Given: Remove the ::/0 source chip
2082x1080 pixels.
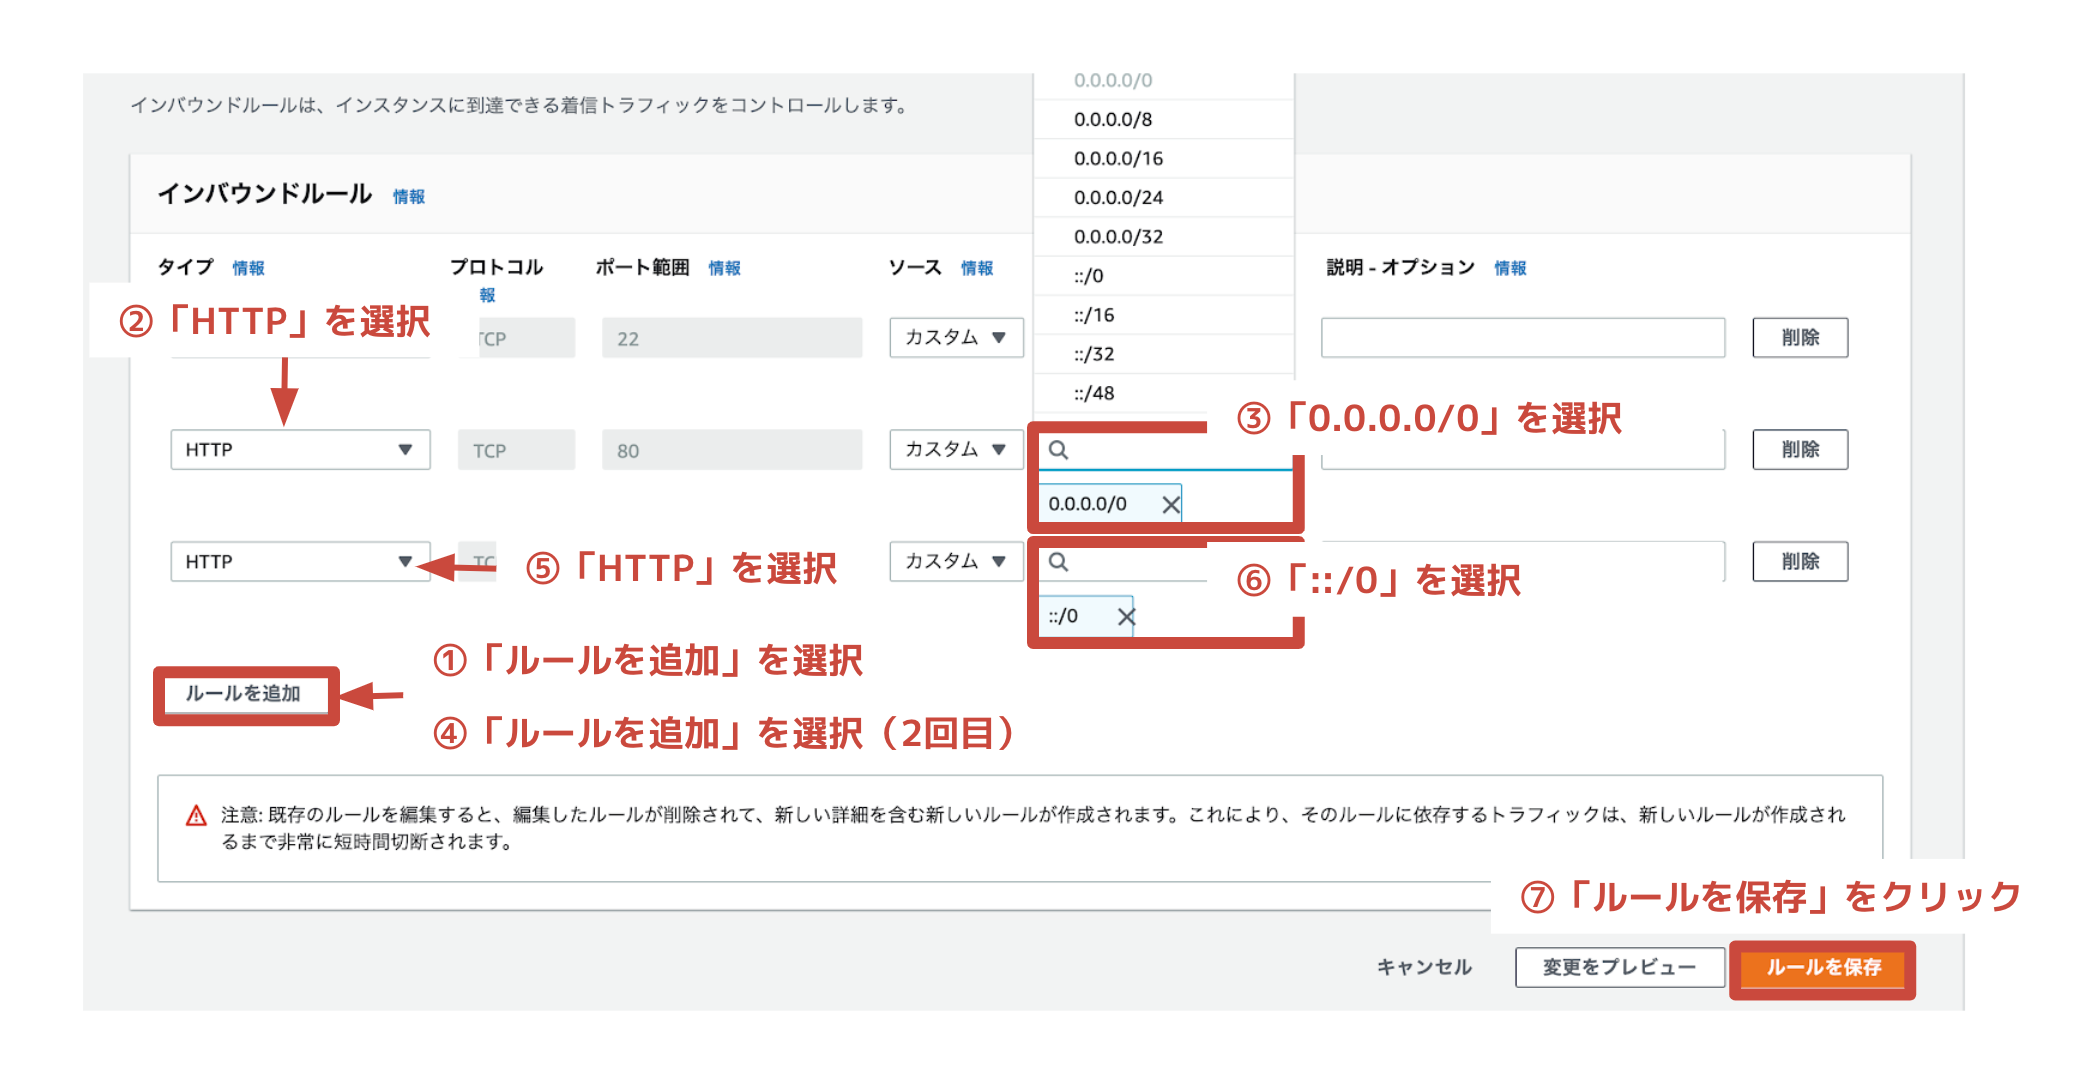Looking at the screenshot, I should pyautogui.click(x=1126, y=617).
